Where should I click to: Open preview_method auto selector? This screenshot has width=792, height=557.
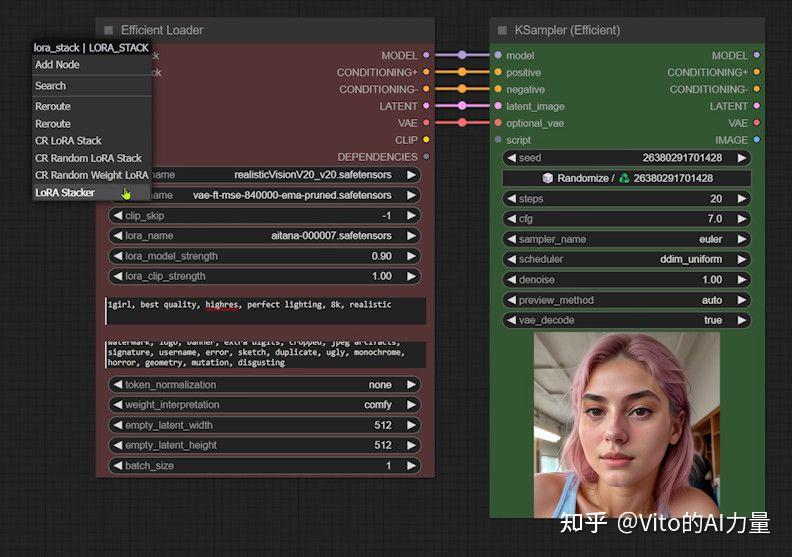click(x=627, y=300)
